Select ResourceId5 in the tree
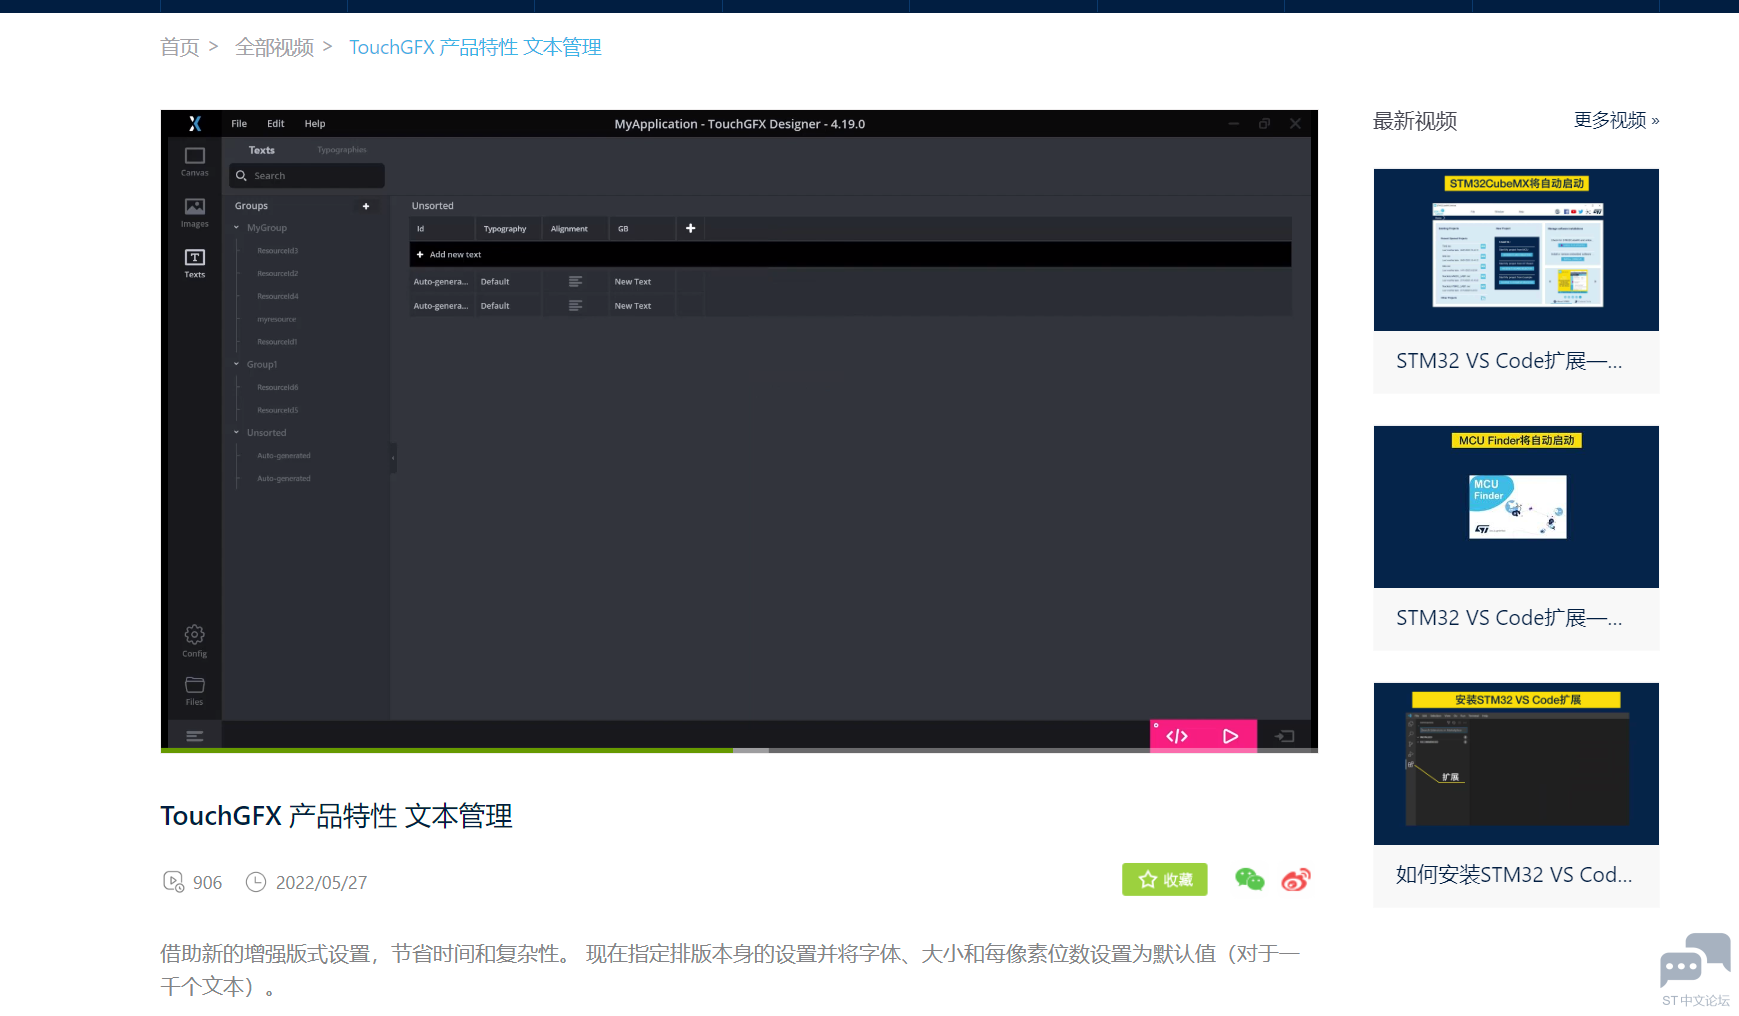Screen dimensions: 1739x1016 (x=278, y=411)
